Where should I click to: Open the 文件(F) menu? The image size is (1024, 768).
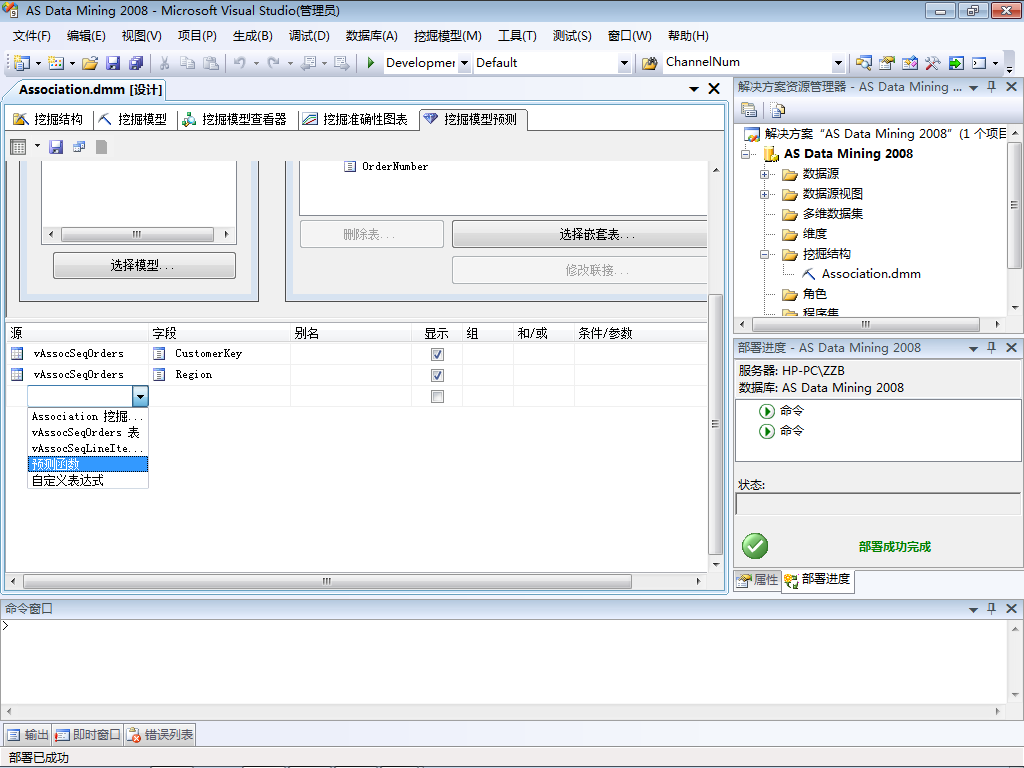(31, 36)
